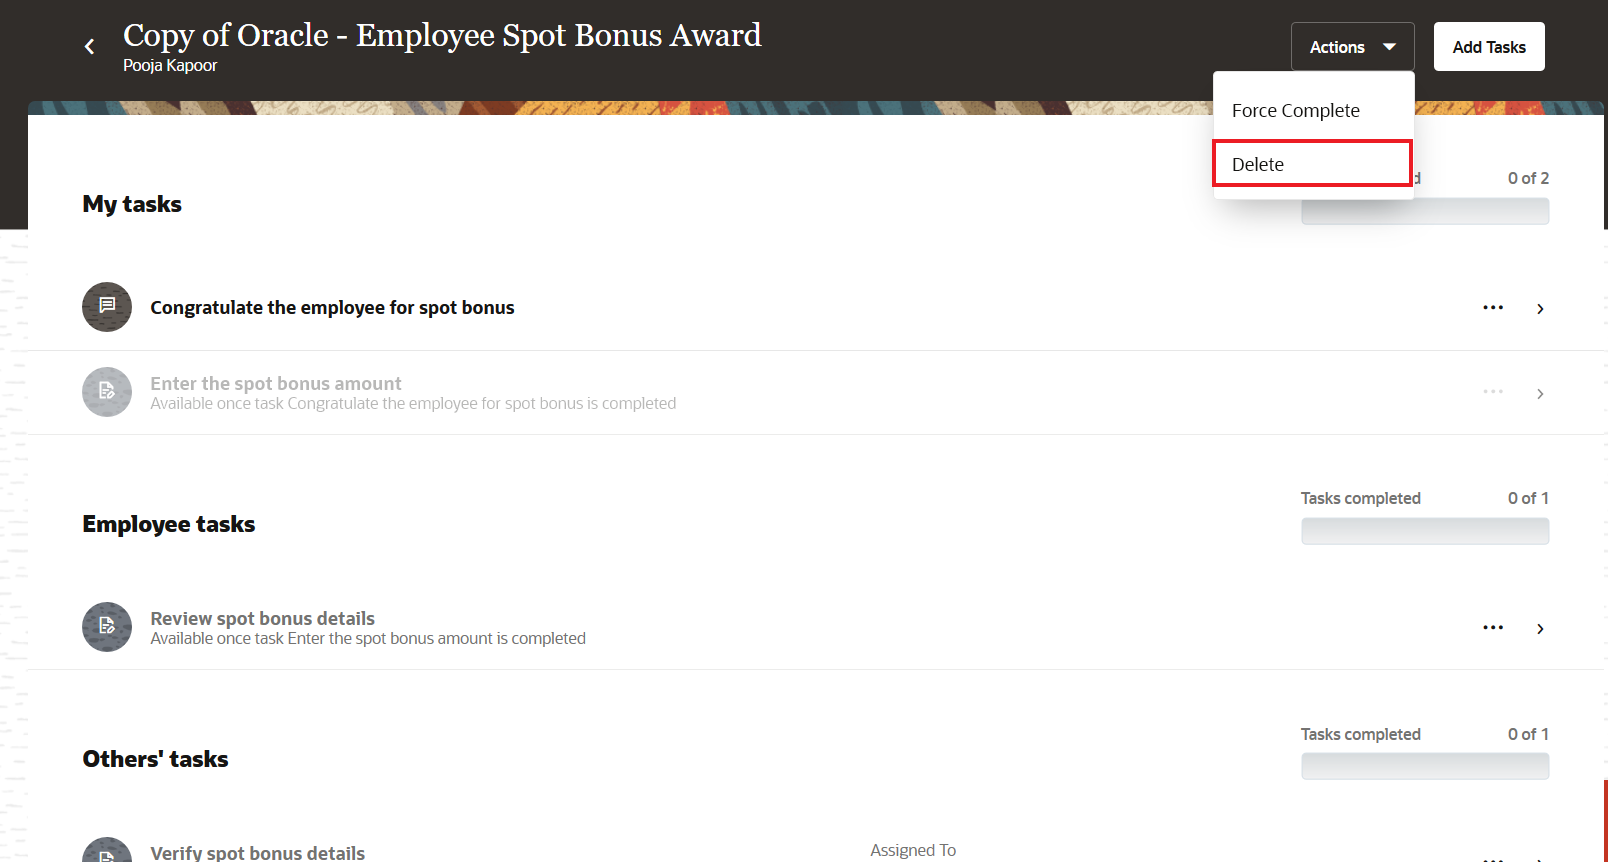Screen dimensions: 1608x862
Task: Open the Actions dropdown menu
Action: (1352, 47)
